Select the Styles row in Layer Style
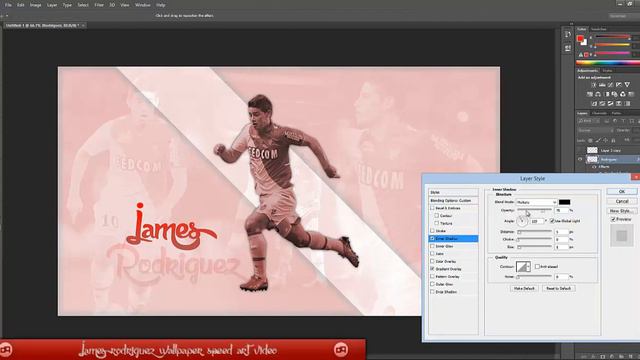This screenshot has height=360, width=640. pyautogui.click(x=453, y=192)
